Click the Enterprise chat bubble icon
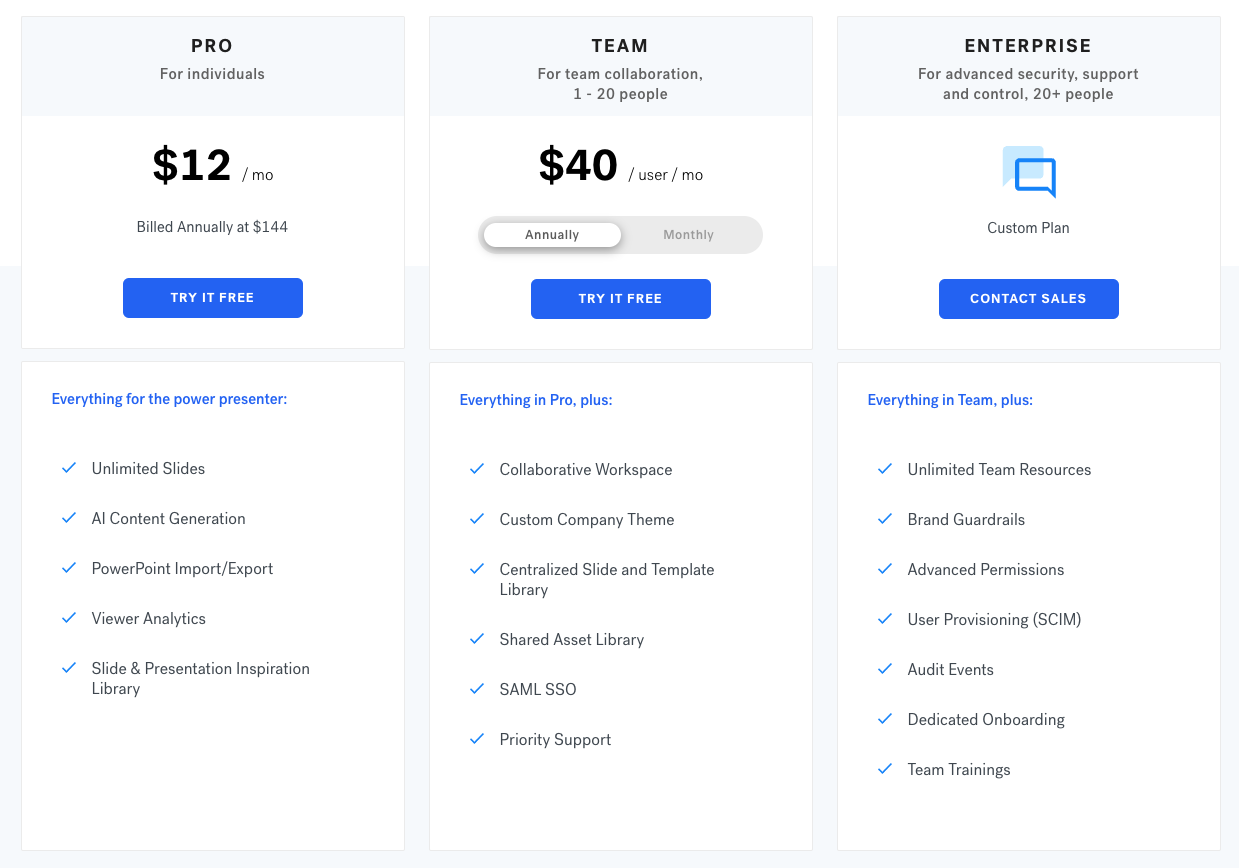 click(1029, 172)
